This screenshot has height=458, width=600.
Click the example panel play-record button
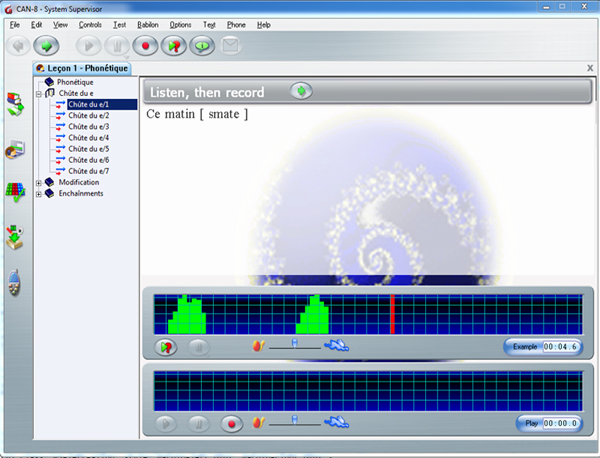167,347
